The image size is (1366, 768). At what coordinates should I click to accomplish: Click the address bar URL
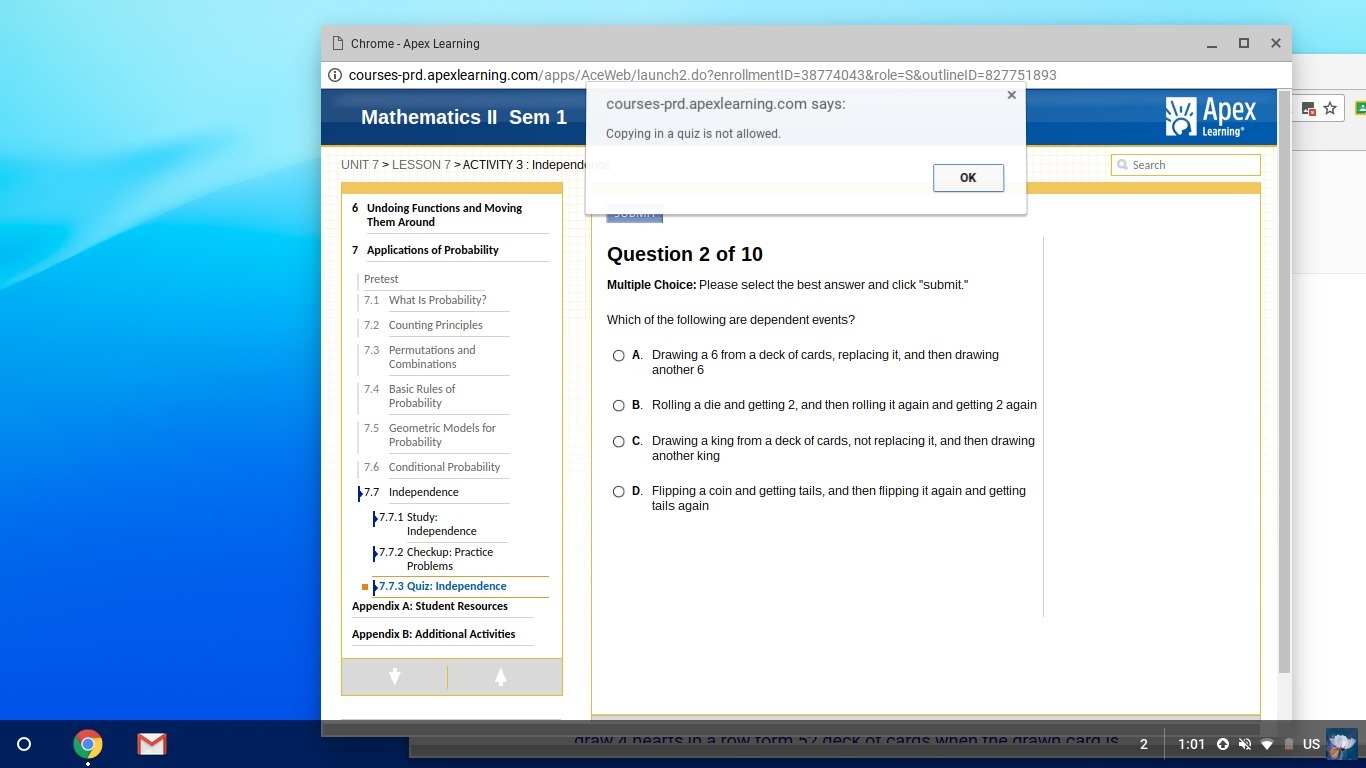(x=702, y=75)
